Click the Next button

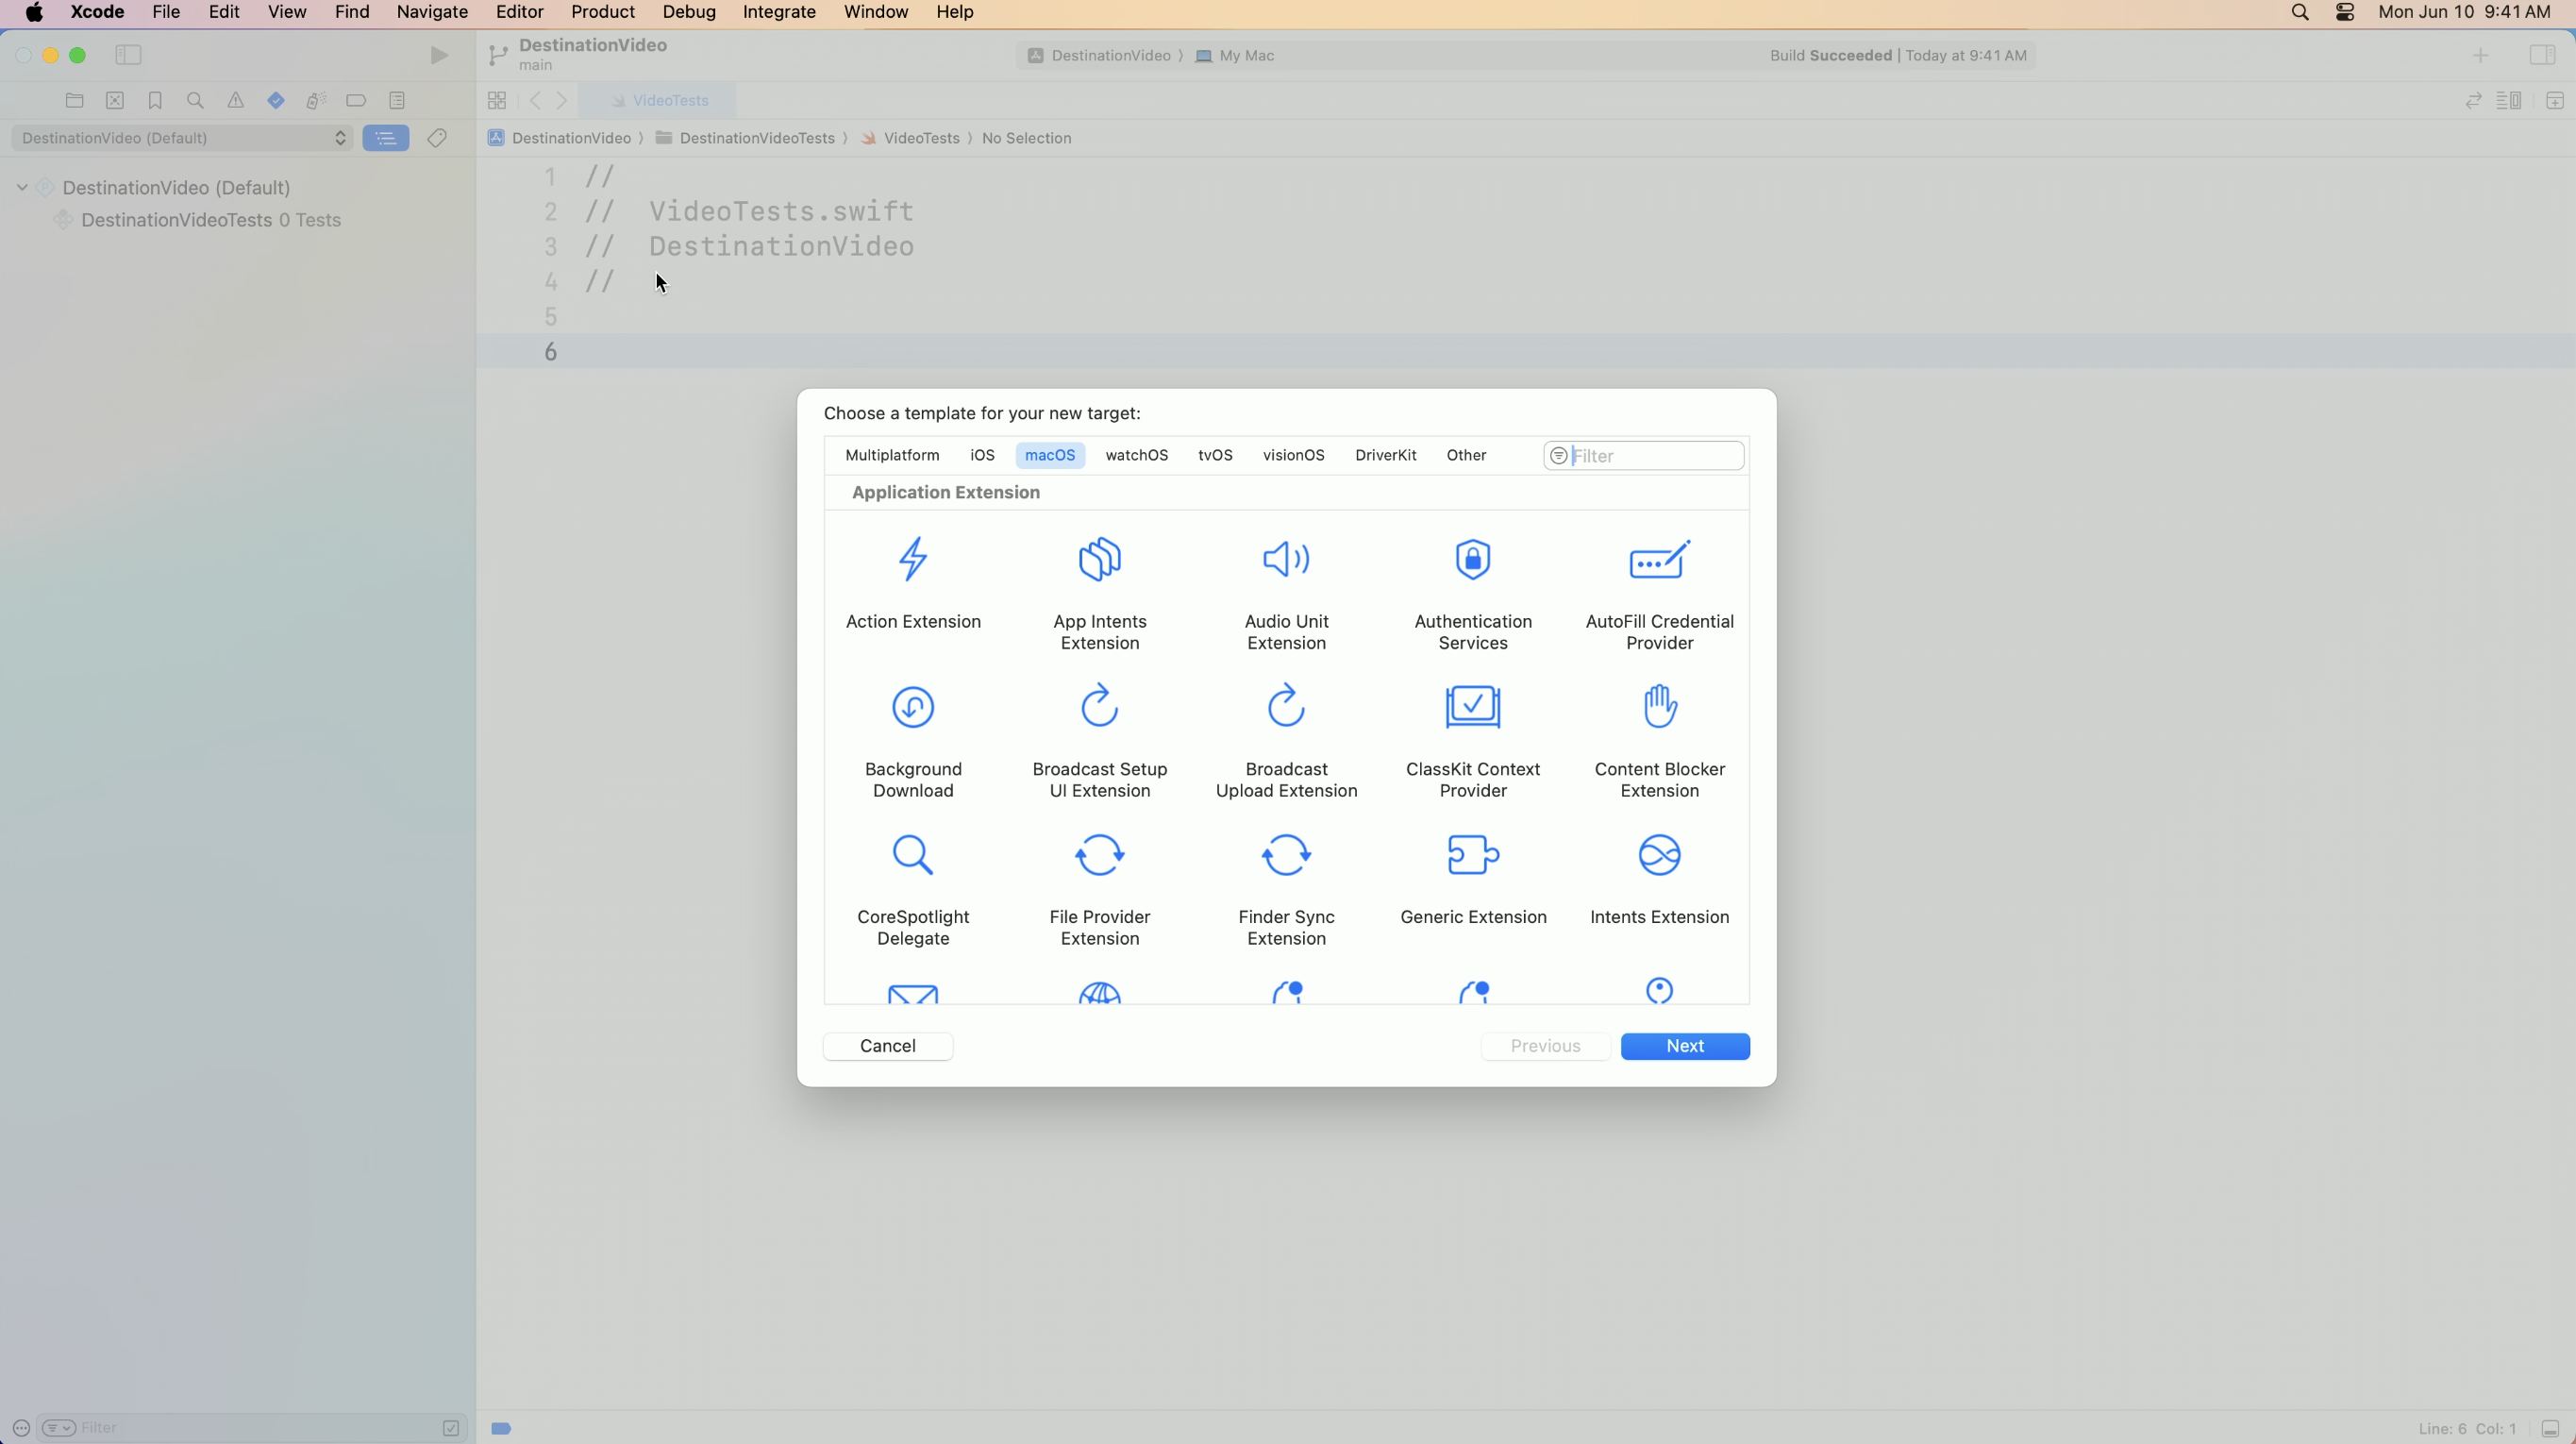(1684, 1046)
